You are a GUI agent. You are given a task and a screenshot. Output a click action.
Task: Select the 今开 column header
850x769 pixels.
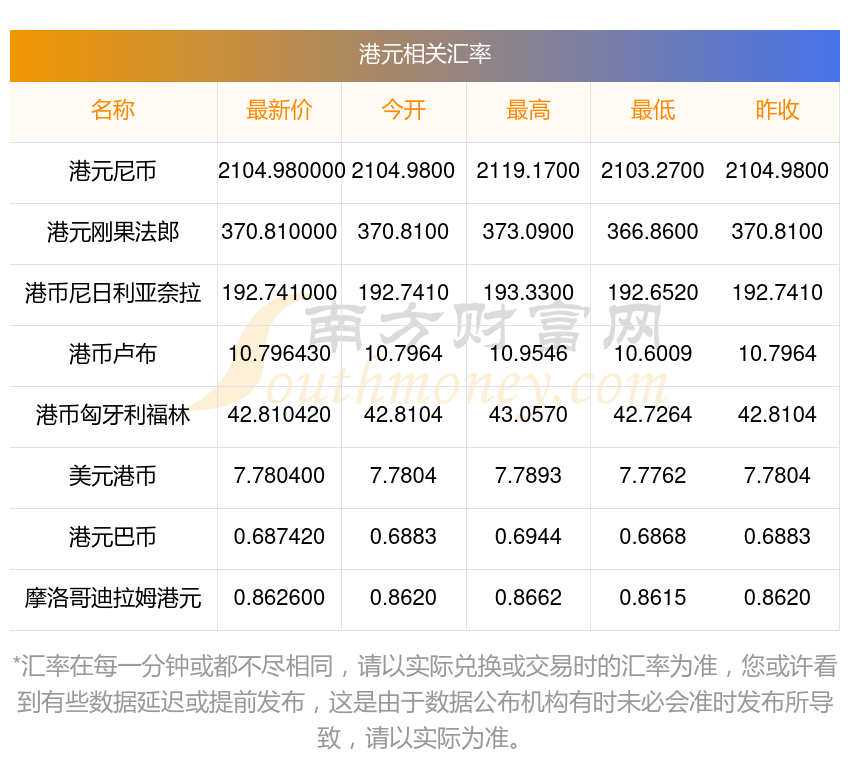click(x=403, y=110)
